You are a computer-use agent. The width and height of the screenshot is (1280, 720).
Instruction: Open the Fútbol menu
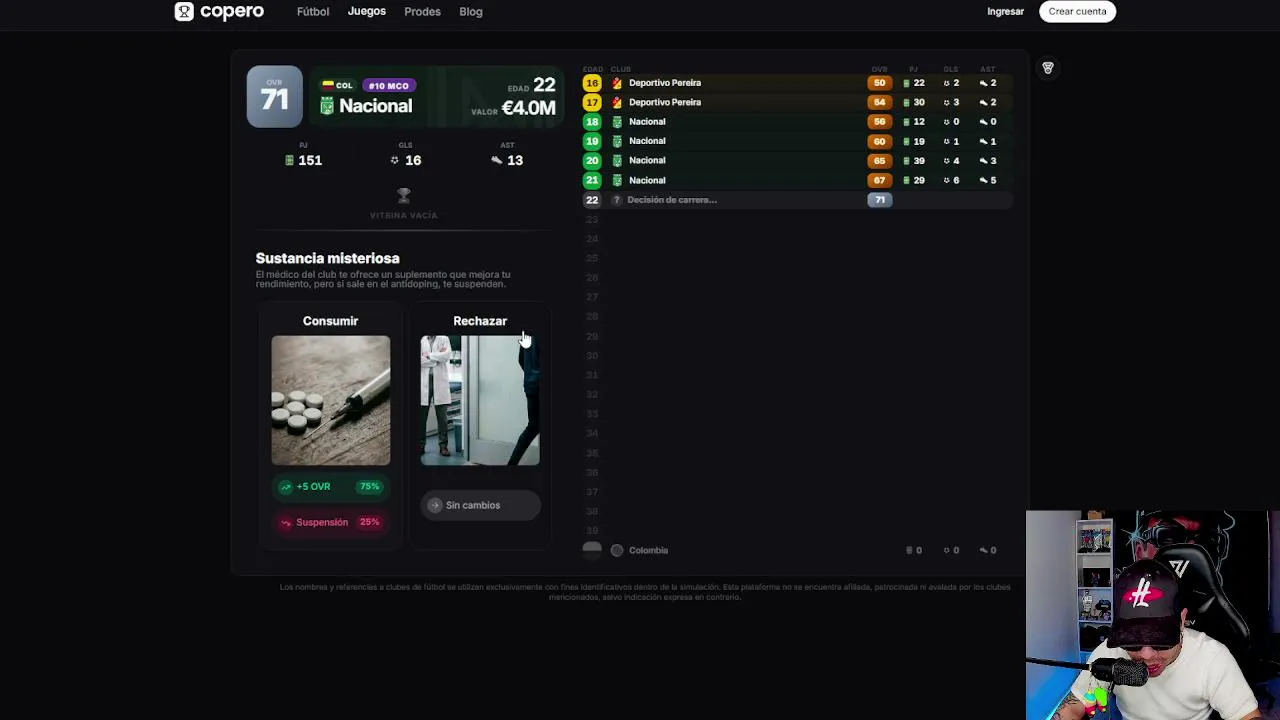[313, 12]
